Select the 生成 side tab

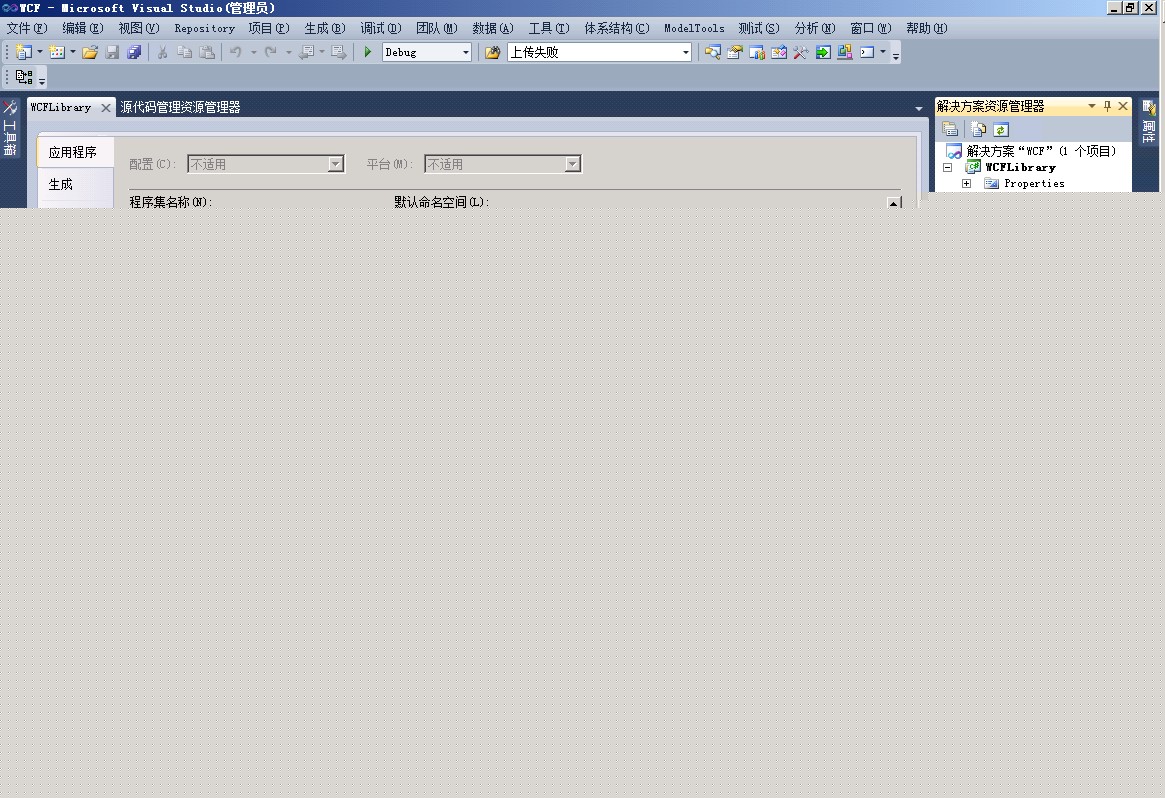click(74, 184)
